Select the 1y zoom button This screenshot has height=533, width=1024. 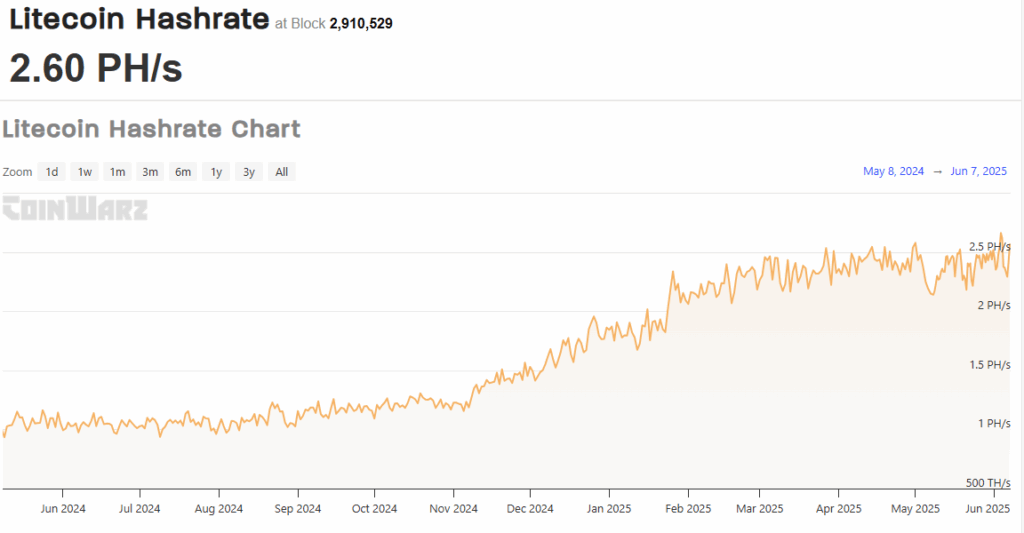[x=216, y=172]
